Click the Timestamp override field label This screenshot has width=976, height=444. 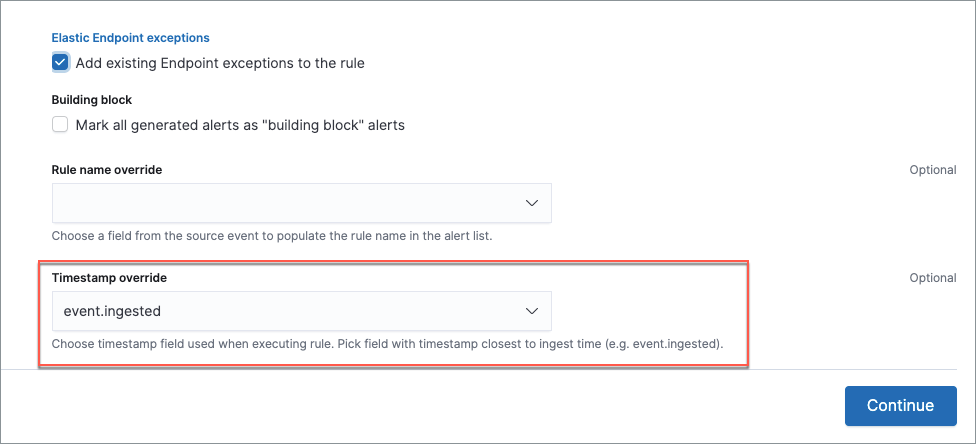point(110,277)
